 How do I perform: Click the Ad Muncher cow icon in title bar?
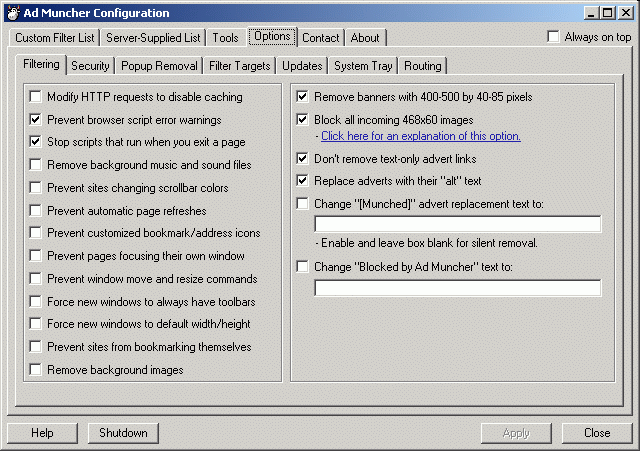tap(13, 13)
